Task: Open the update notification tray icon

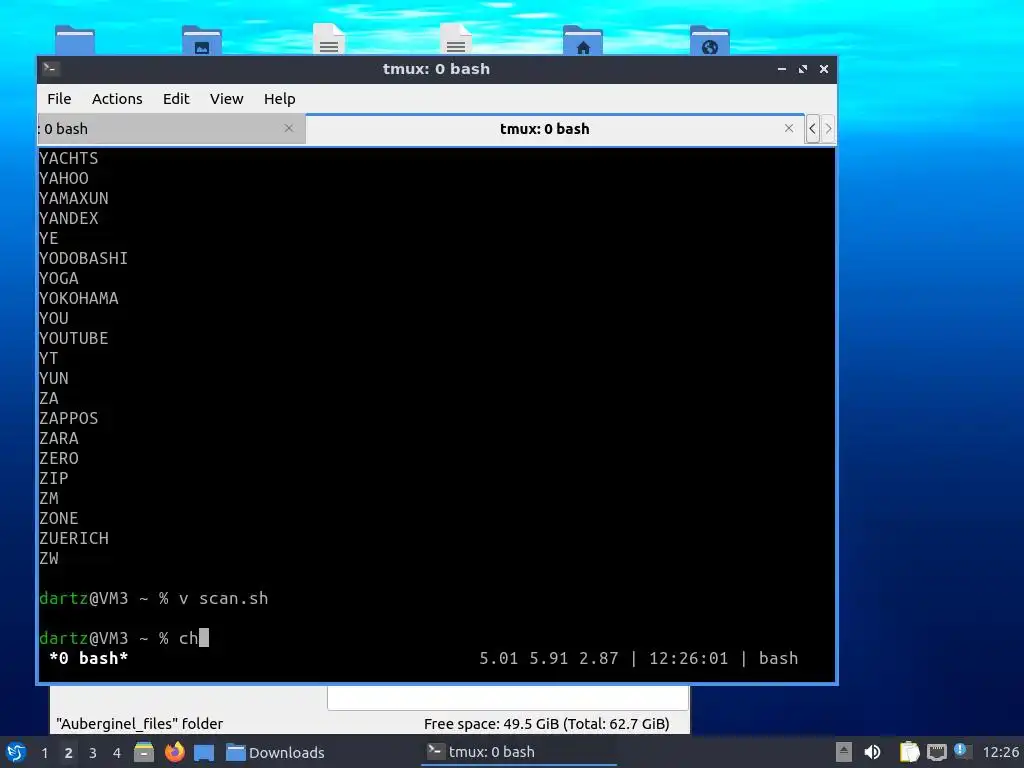Action: point(961,751)
